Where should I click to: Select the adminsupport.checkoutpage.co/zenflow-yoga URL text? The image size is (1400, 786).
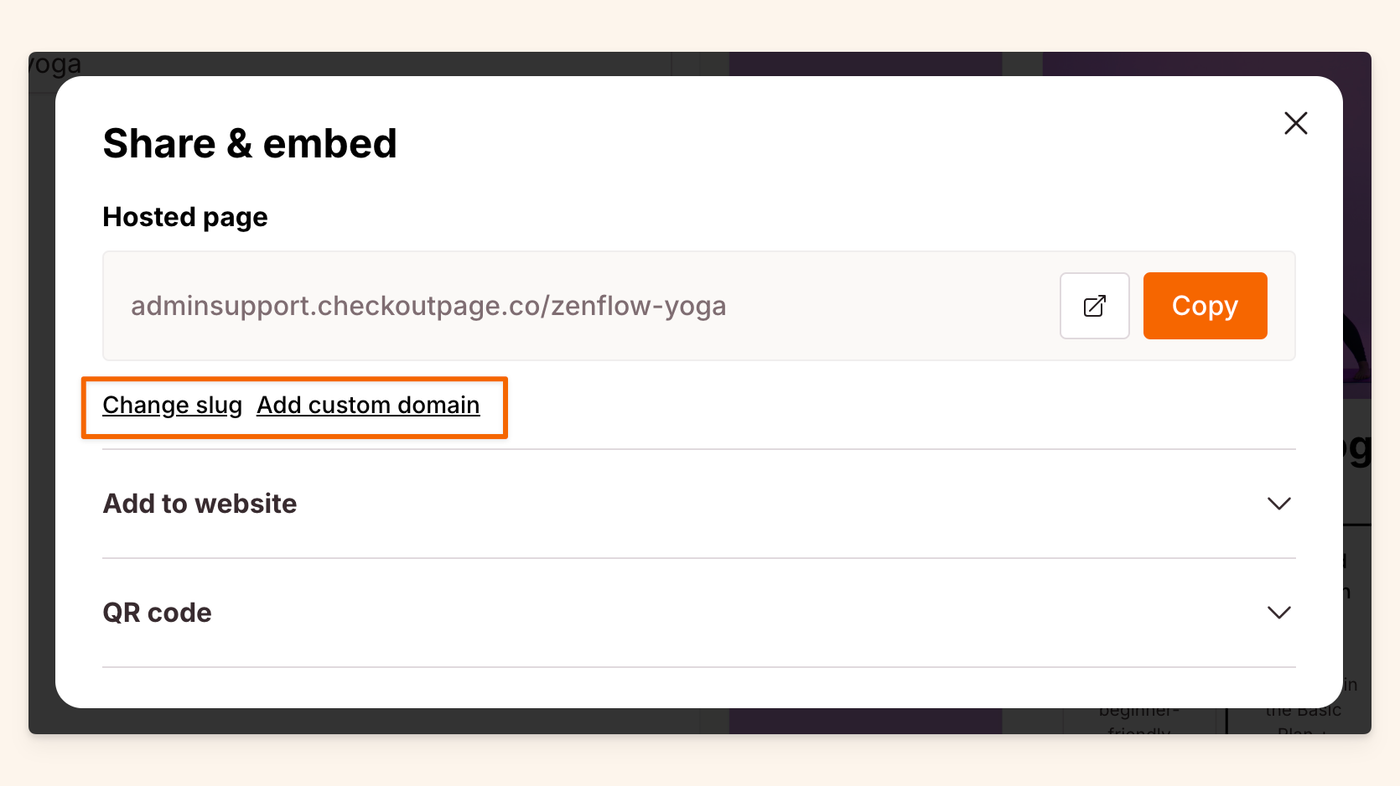[428, 306]
